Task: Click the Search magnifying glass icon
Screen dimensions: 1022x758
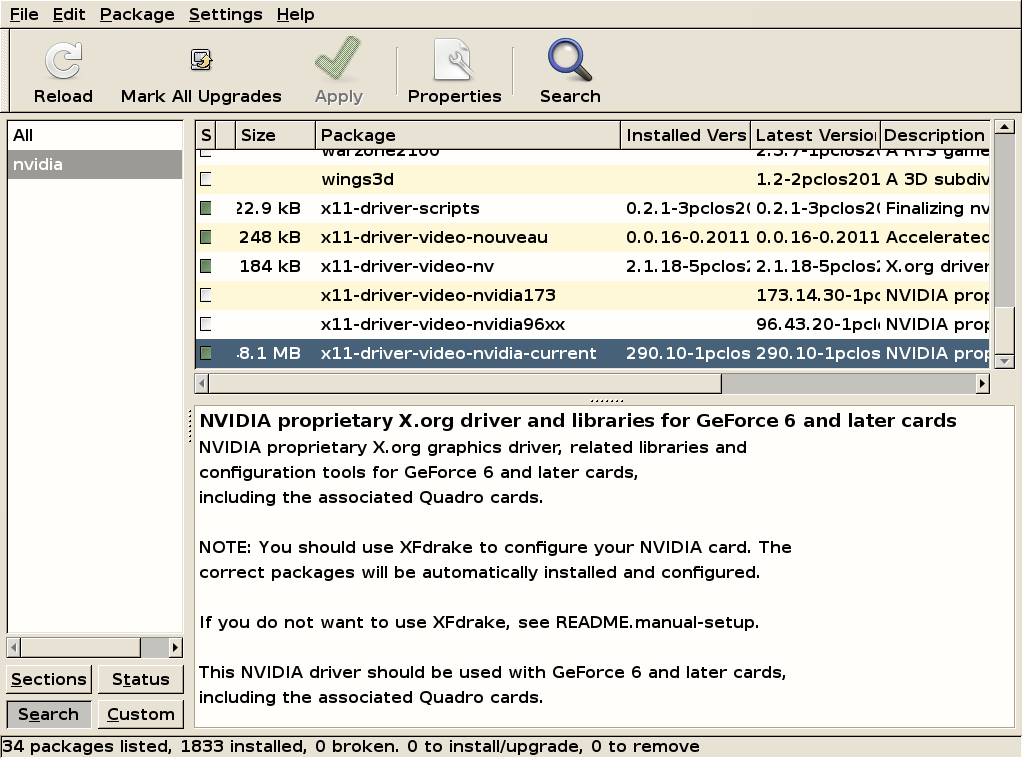Action: point(570,61)
